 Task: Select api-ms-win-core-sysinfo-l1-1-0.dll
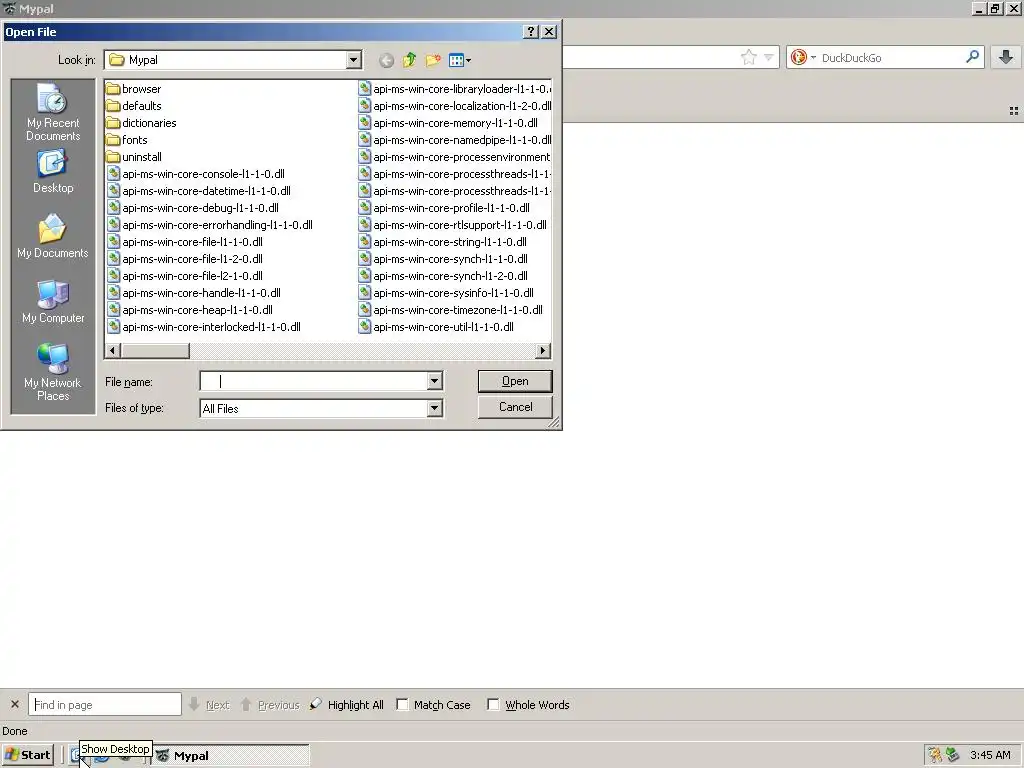pyautogui.click(x=446, y=293)
